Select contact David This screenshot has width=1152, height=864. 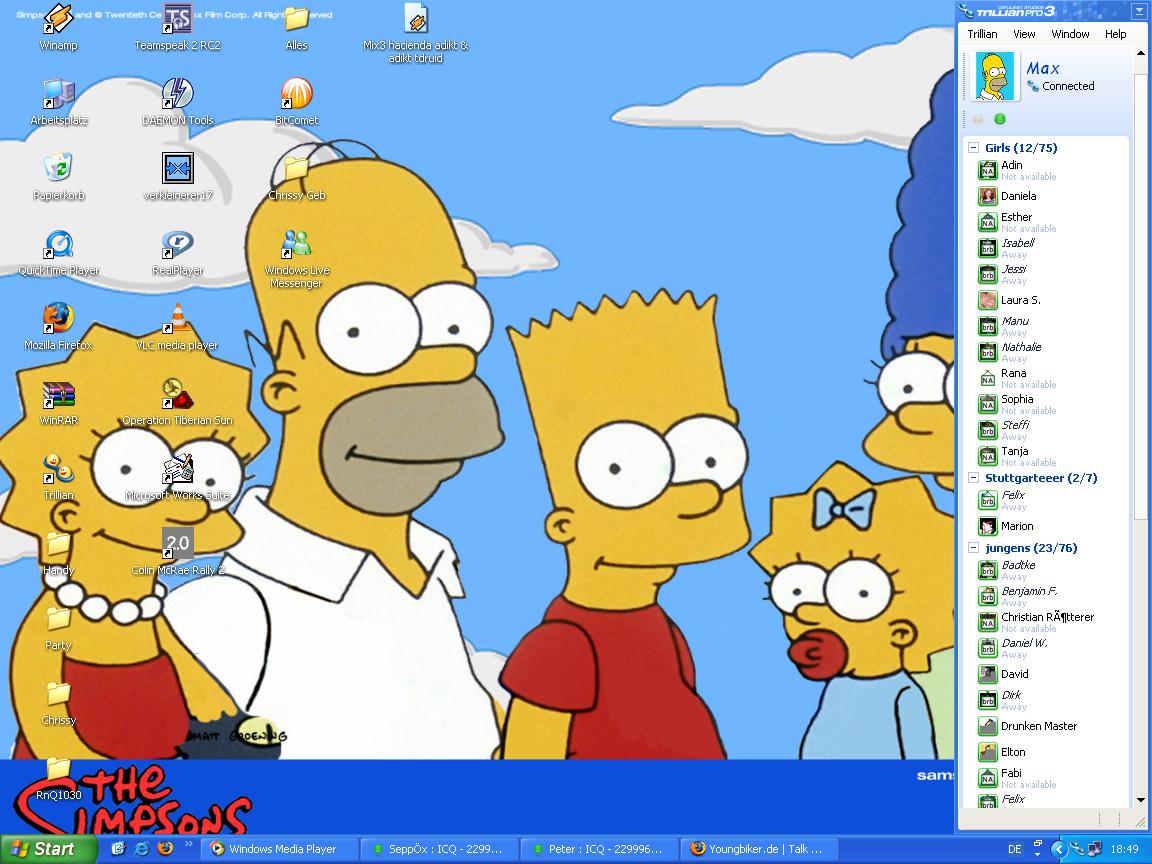click(x=1046, y=674)
